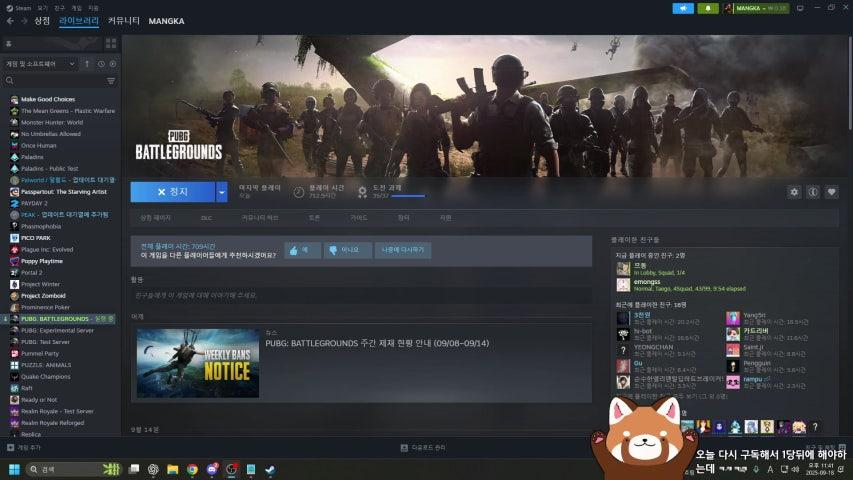Click the main page vertical scrollbar

click(x=850, y=82)
